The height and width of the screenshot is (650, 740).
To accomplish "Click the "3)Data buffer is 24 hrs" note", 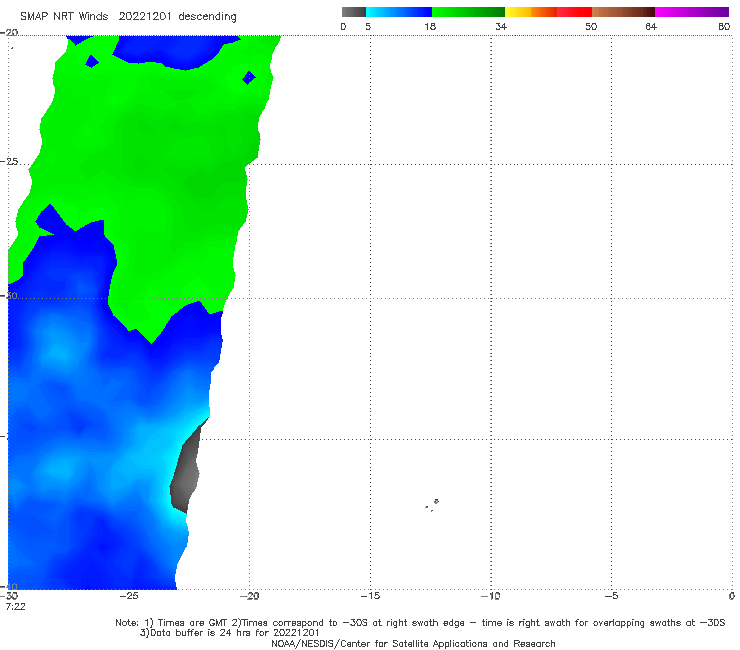I will coord(229,633).
